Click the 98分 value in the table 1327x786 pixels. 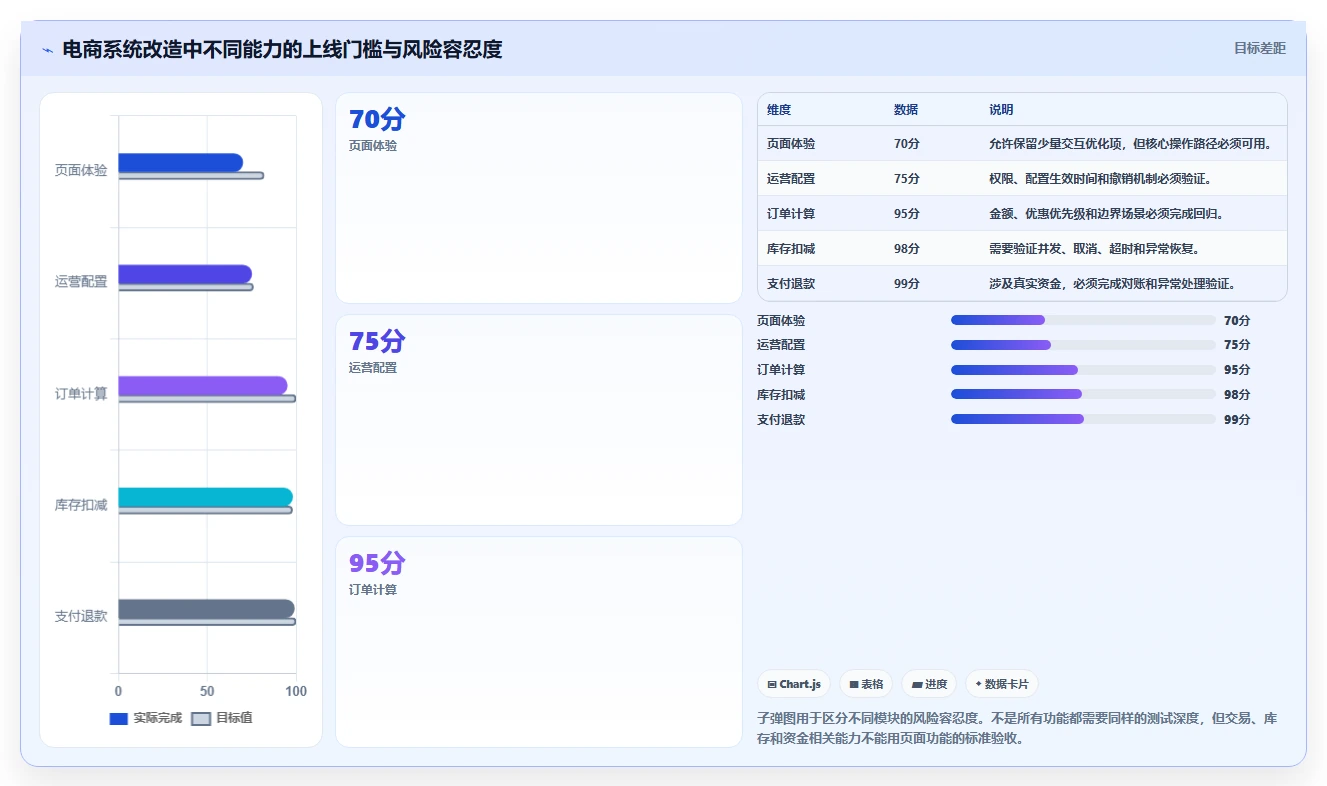click(x=907, y=249)
